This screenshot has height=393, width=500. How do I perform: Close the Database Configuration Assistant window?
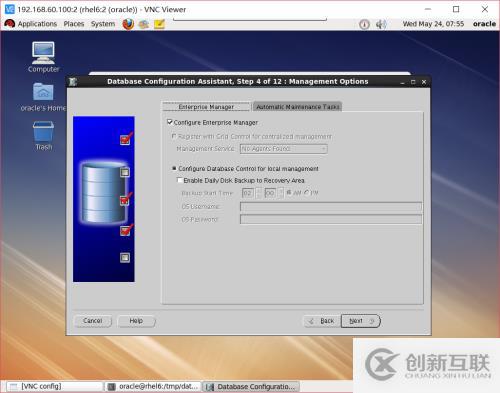pos(424,82)
